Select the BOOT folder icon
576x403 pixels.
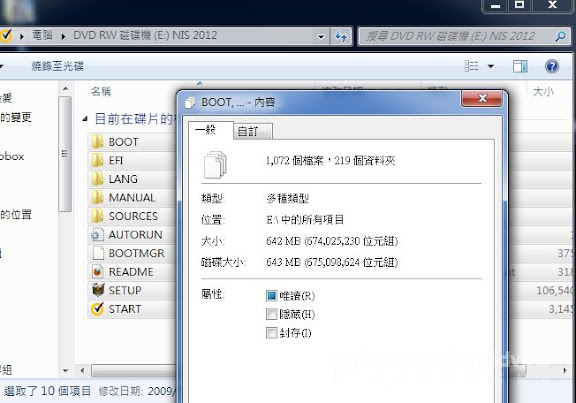click(97, 141)
